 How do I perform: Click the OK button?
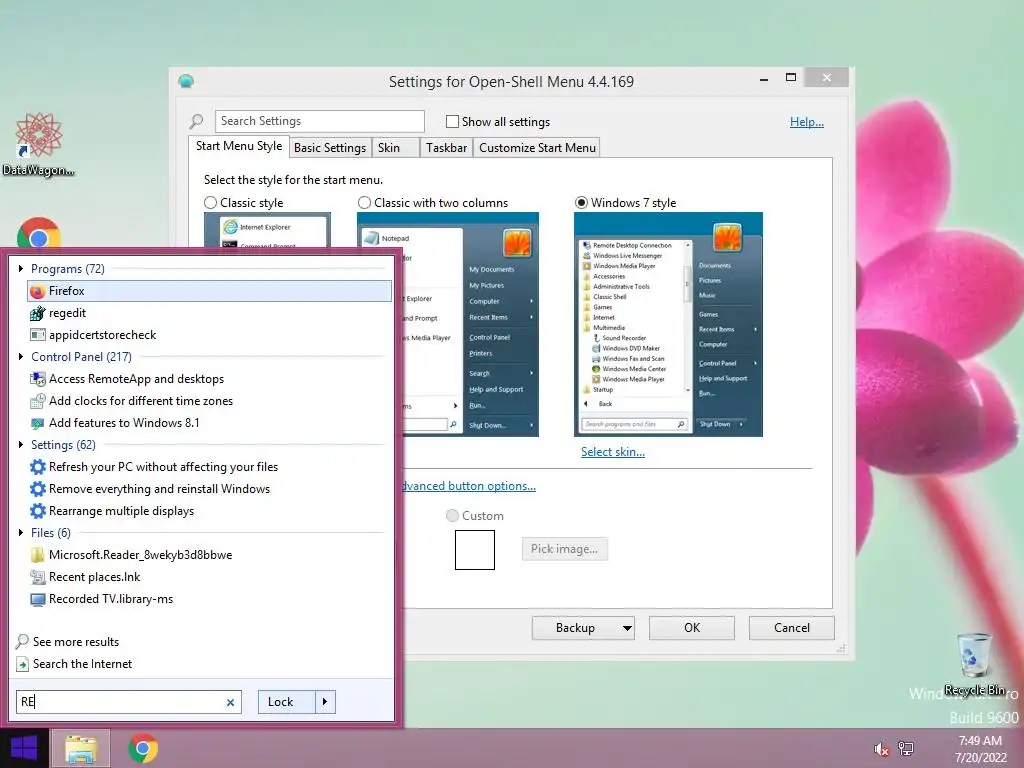click(692, 628)
